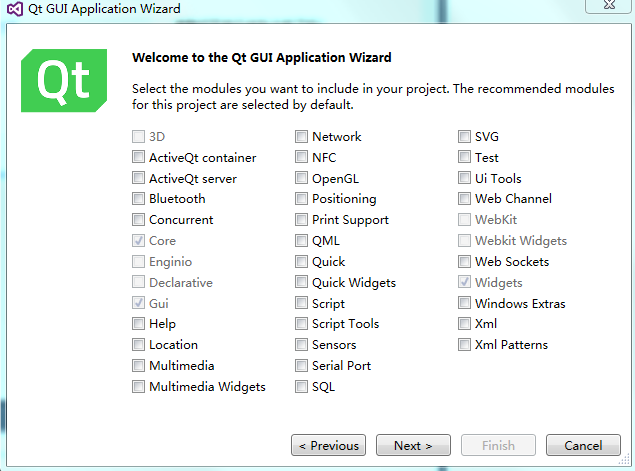The image size is (635, 471).
Task: Select the Help module checkbox
Action: tap(139, 324)
